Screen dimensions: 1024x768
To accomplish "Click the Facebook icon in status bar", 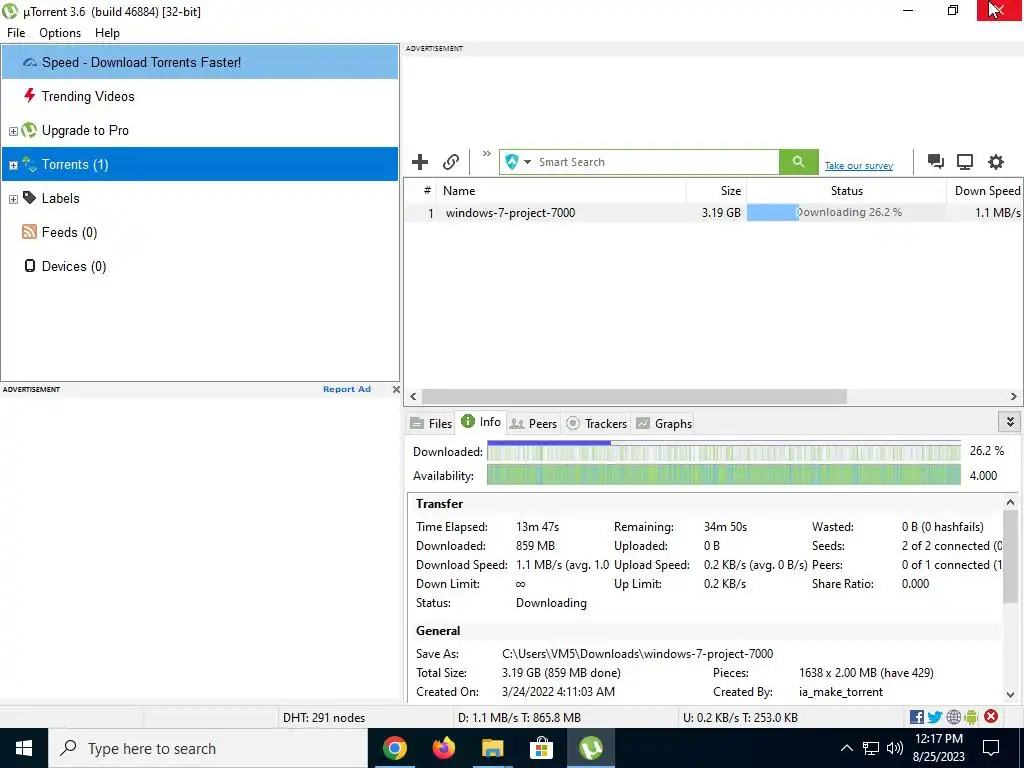I will click(x=916, y=717).
